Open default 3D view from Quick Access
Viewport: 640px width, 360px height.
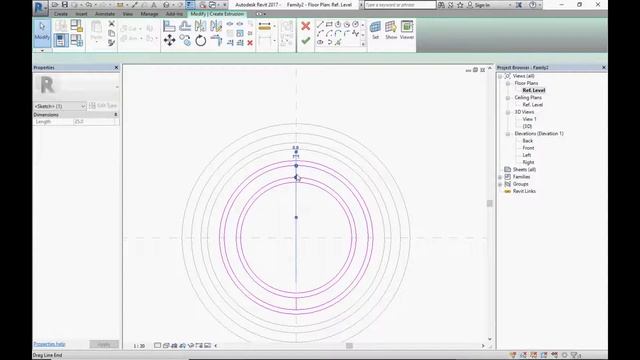[x=166, y=5]
